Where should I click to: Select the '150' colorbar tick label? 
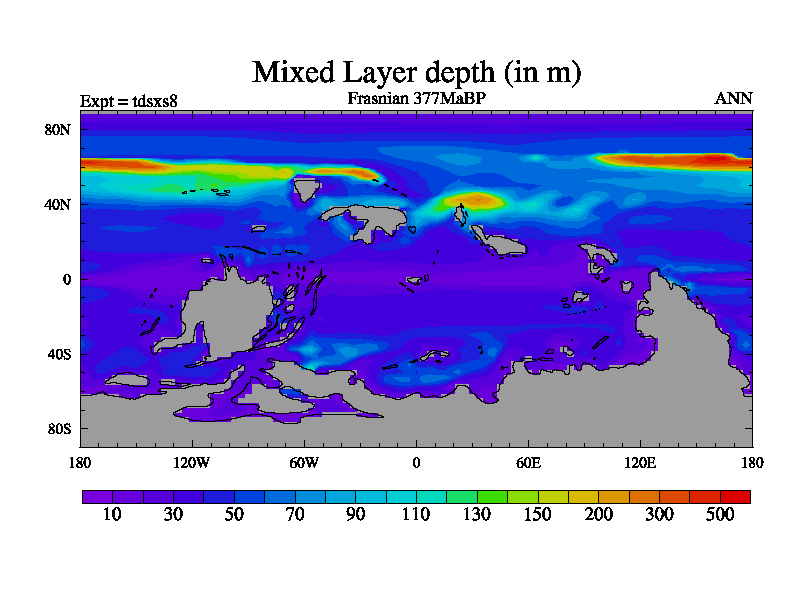(537, 515)
